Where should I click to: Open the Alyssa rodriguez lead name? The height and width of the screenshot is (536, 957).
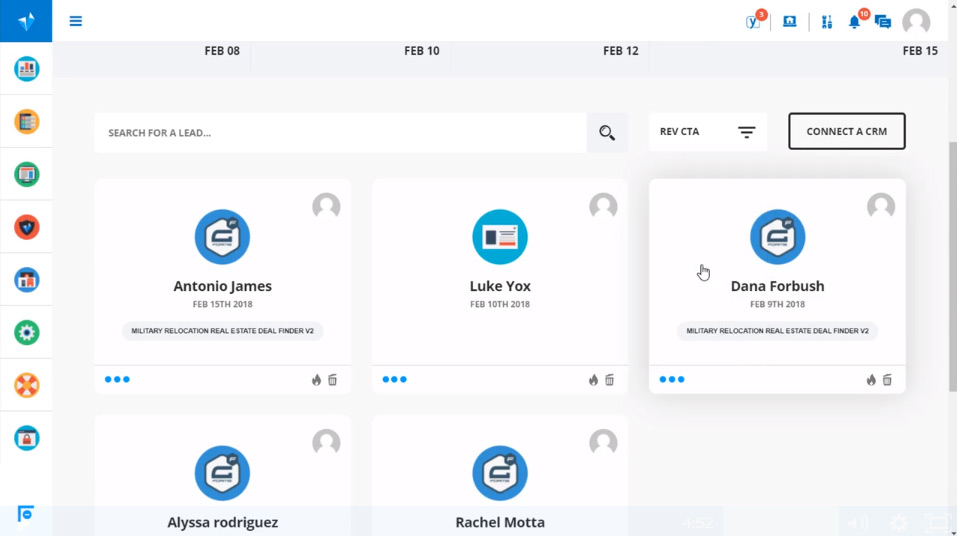pyautogui.click(x=222, y=523)
